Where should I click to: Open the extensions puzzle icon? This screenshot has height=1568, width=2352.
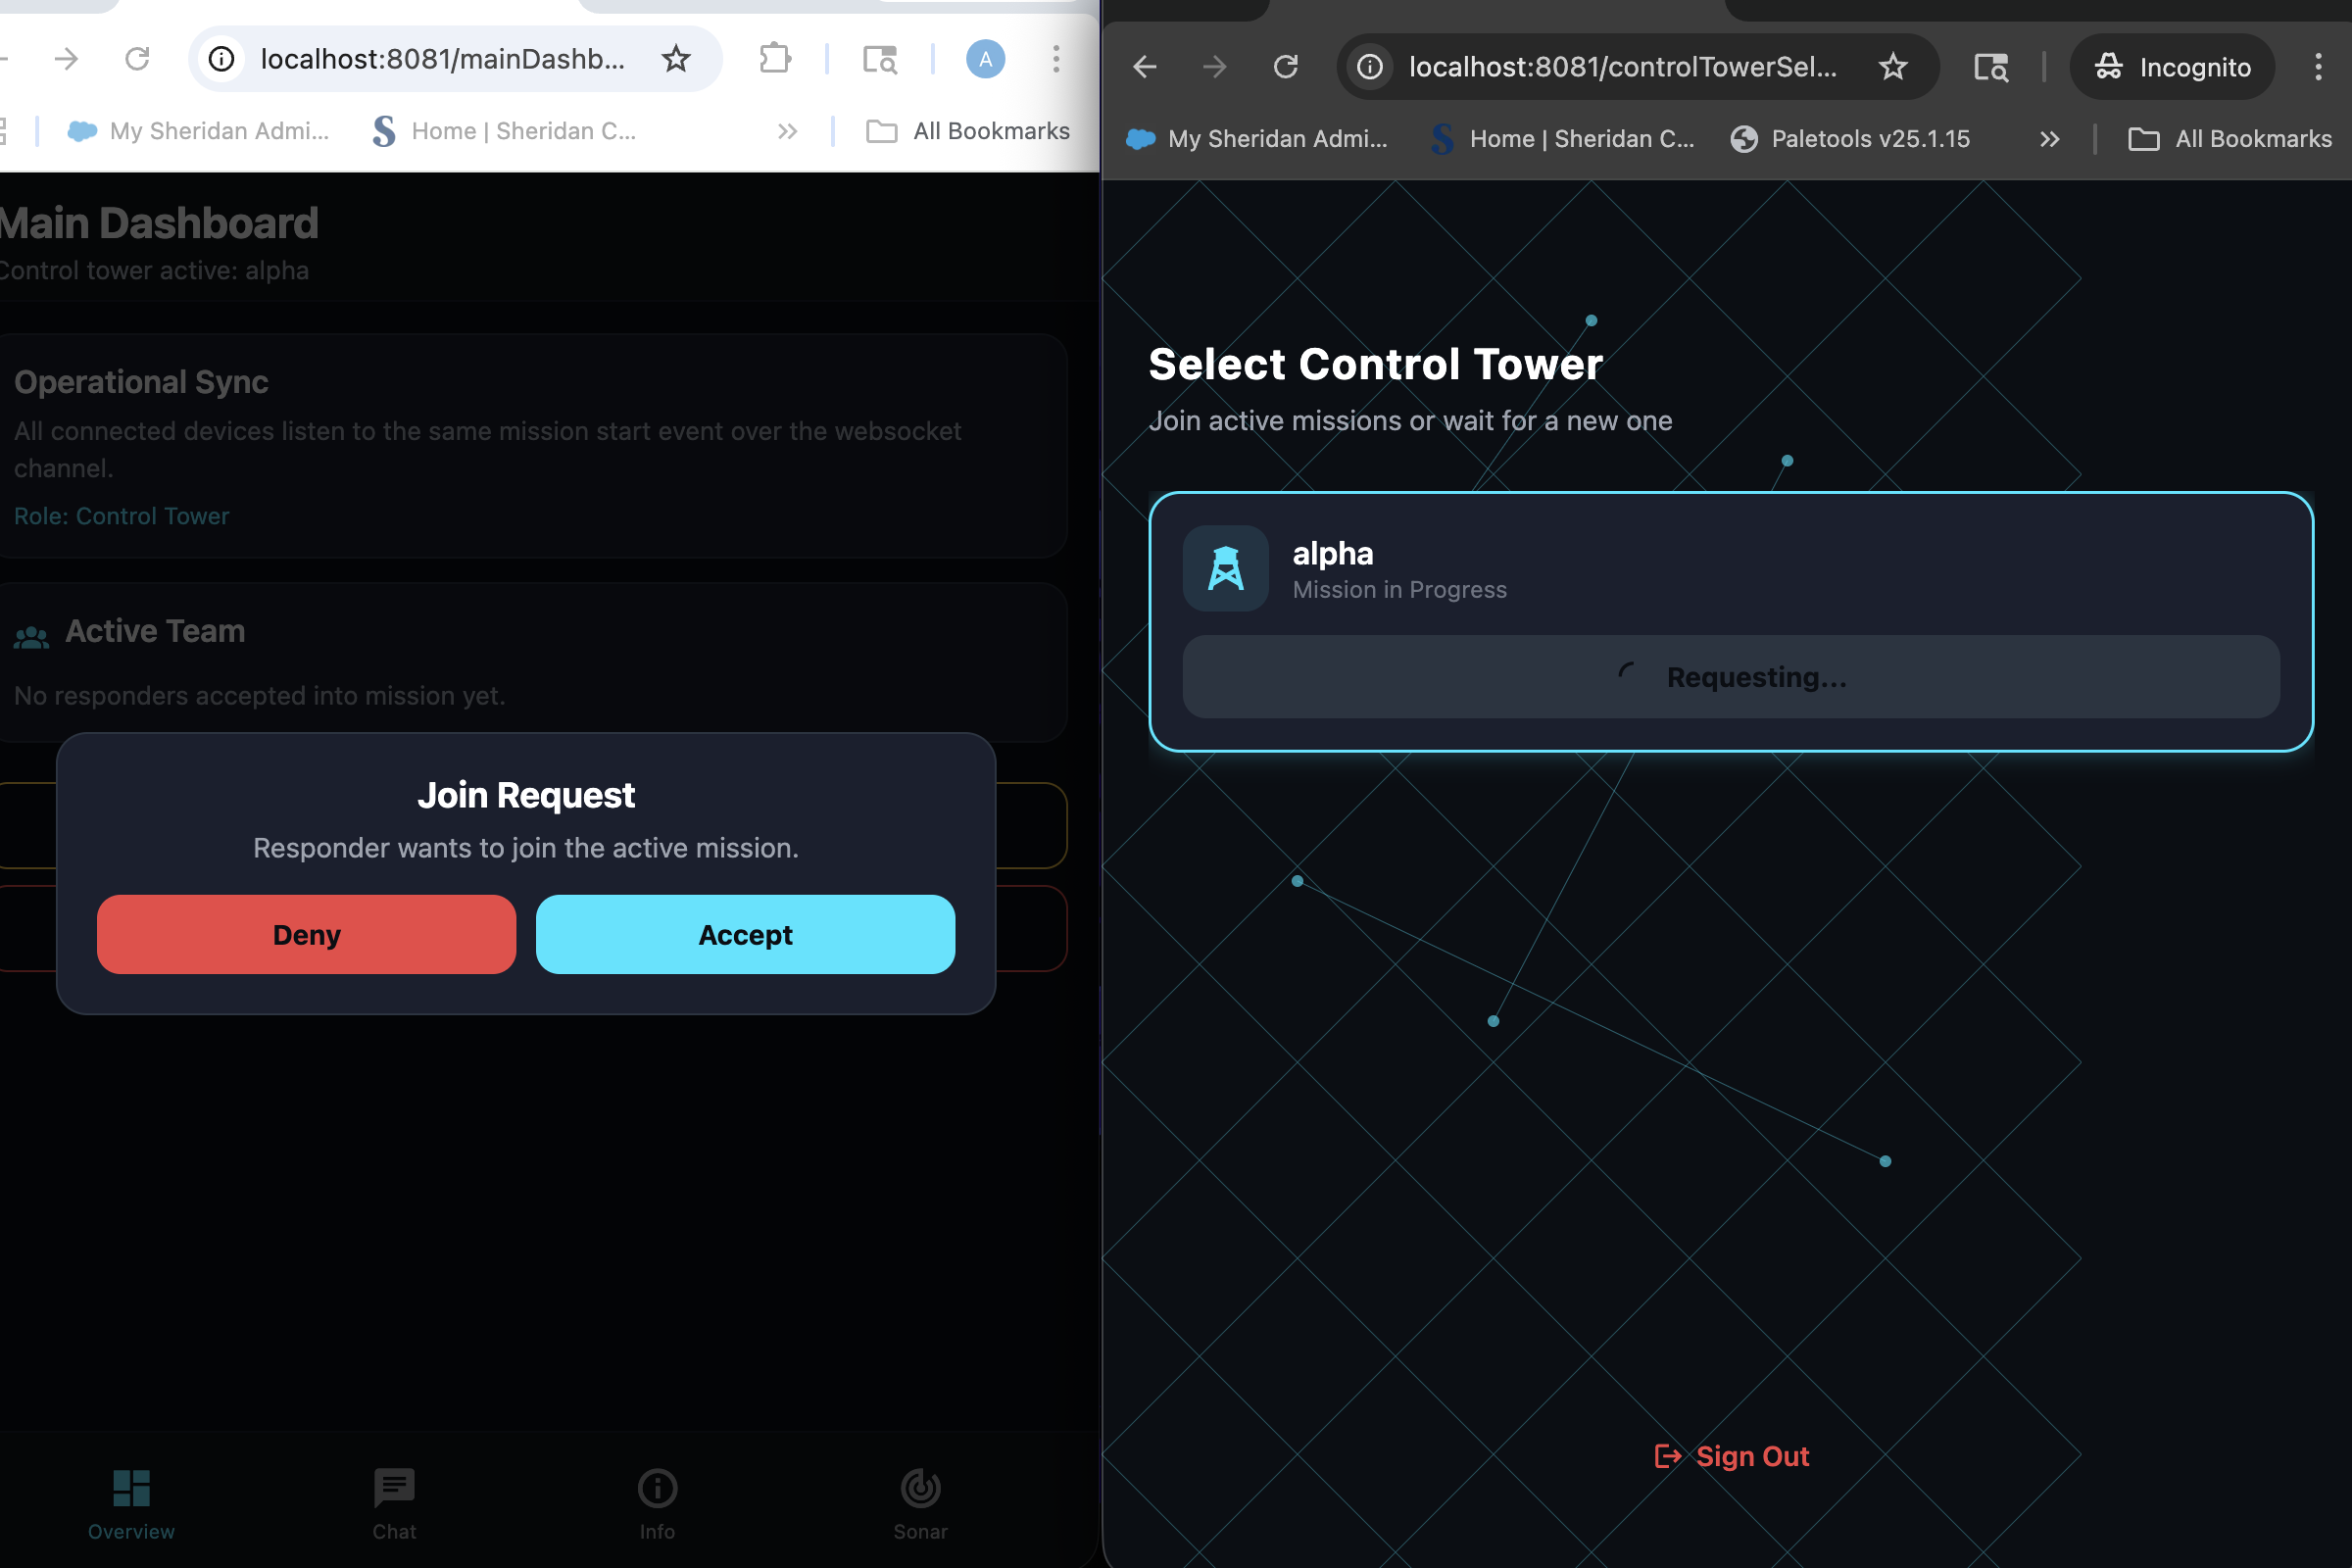click(x=775, y=59)
